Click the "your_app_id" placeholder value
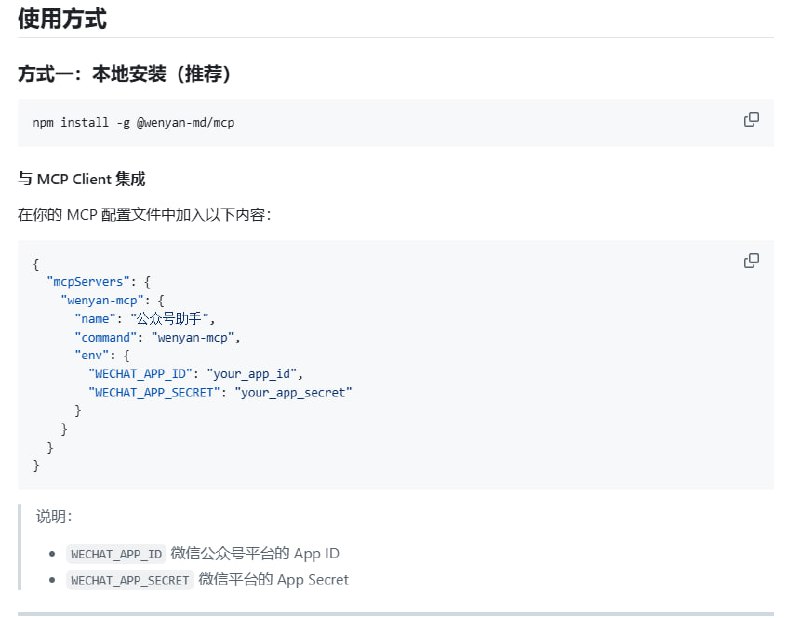 (x=255, y=374)
